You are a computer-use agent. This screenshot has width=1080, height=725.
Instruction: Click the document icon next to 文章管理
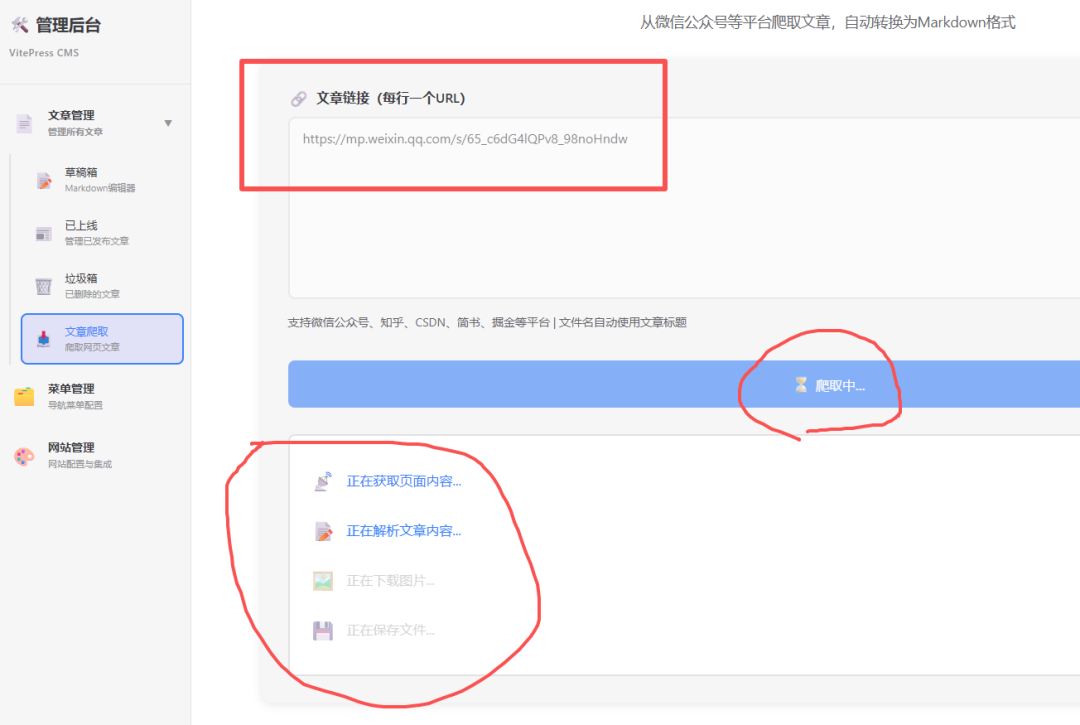(24, 123)
